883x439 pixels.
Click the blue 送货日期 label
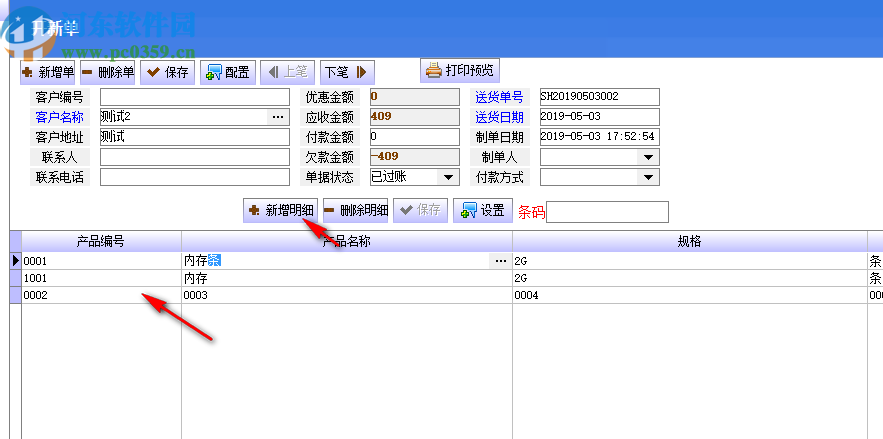coord(499,117)
